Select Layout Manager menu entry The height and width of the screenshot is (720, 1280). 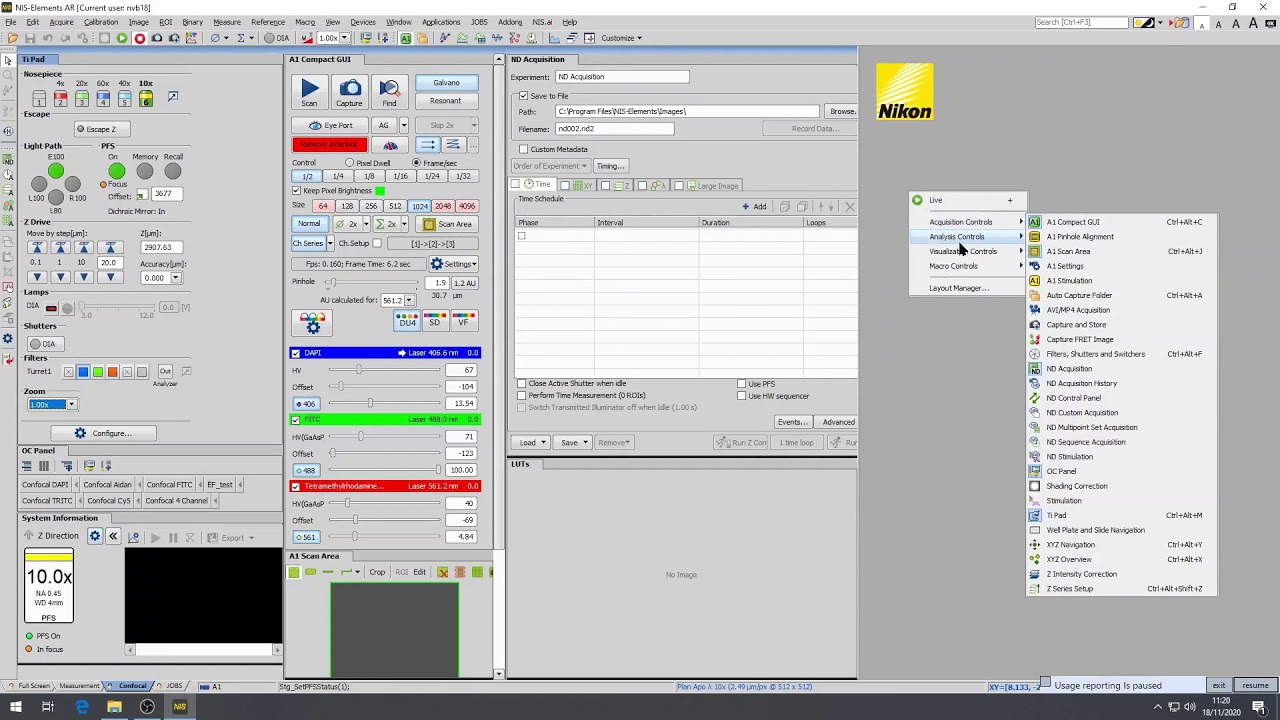(x=967, y=288)
